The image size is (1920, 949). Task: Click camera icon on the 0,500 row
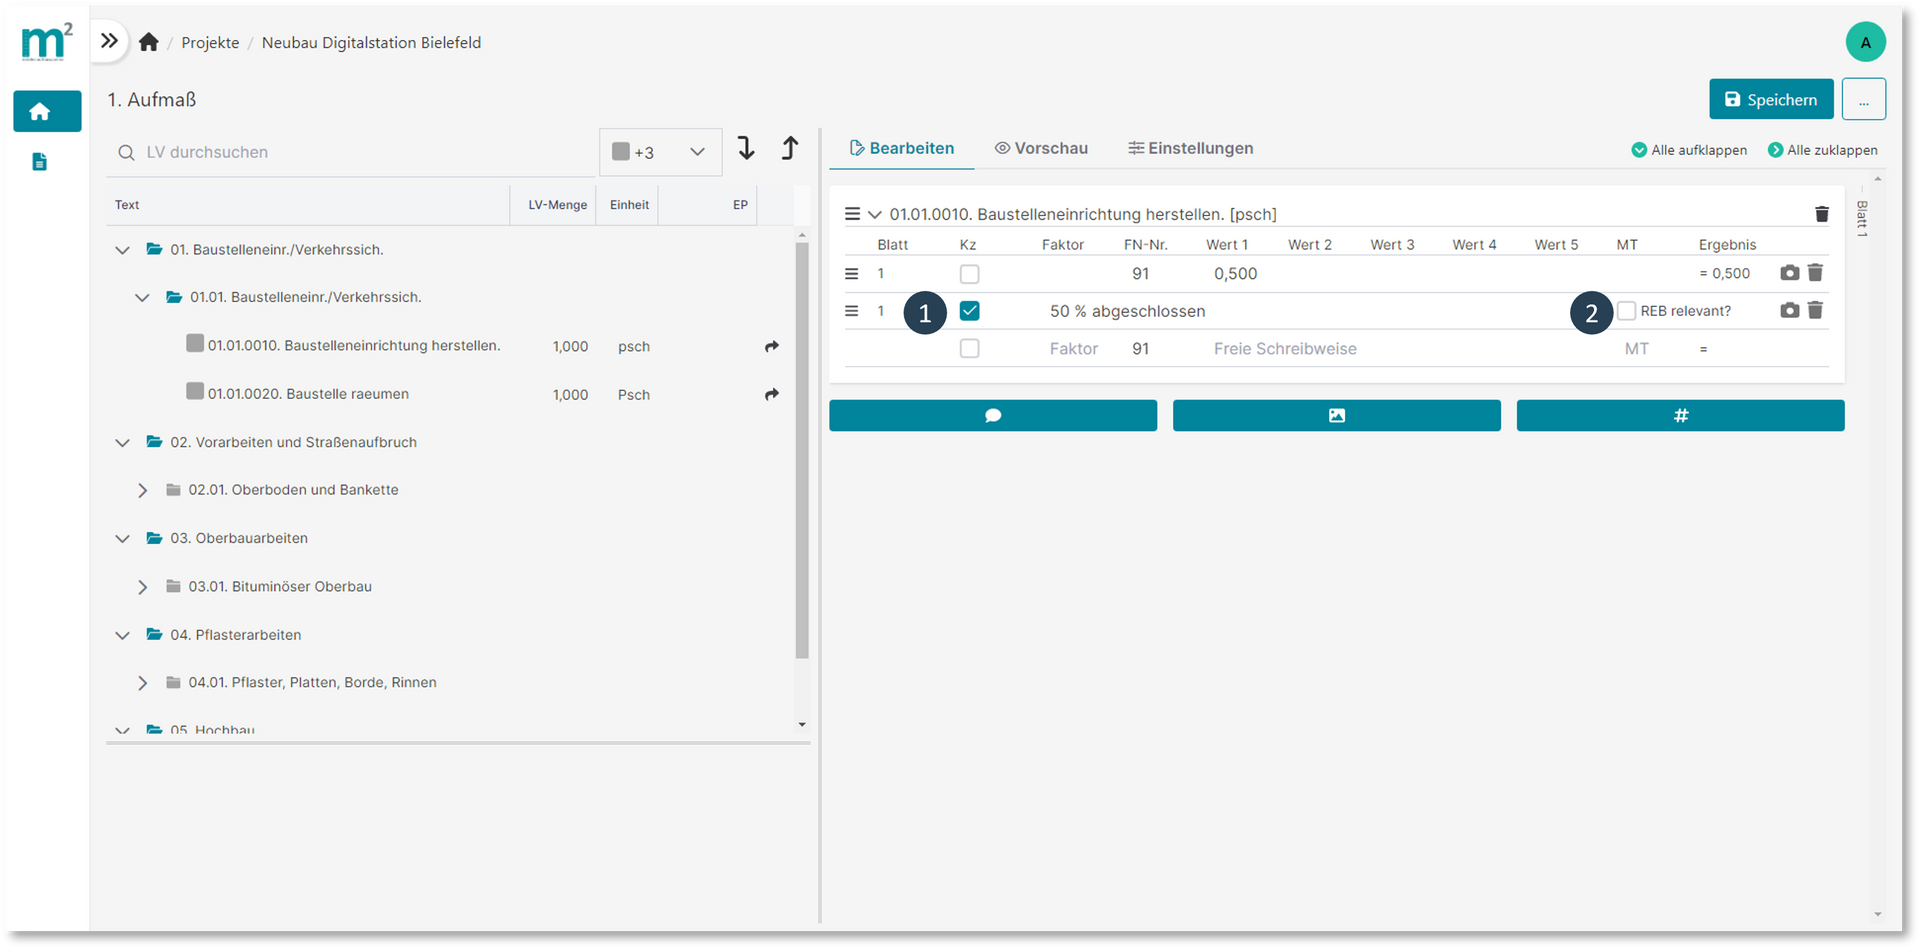tap(1789, 273)
